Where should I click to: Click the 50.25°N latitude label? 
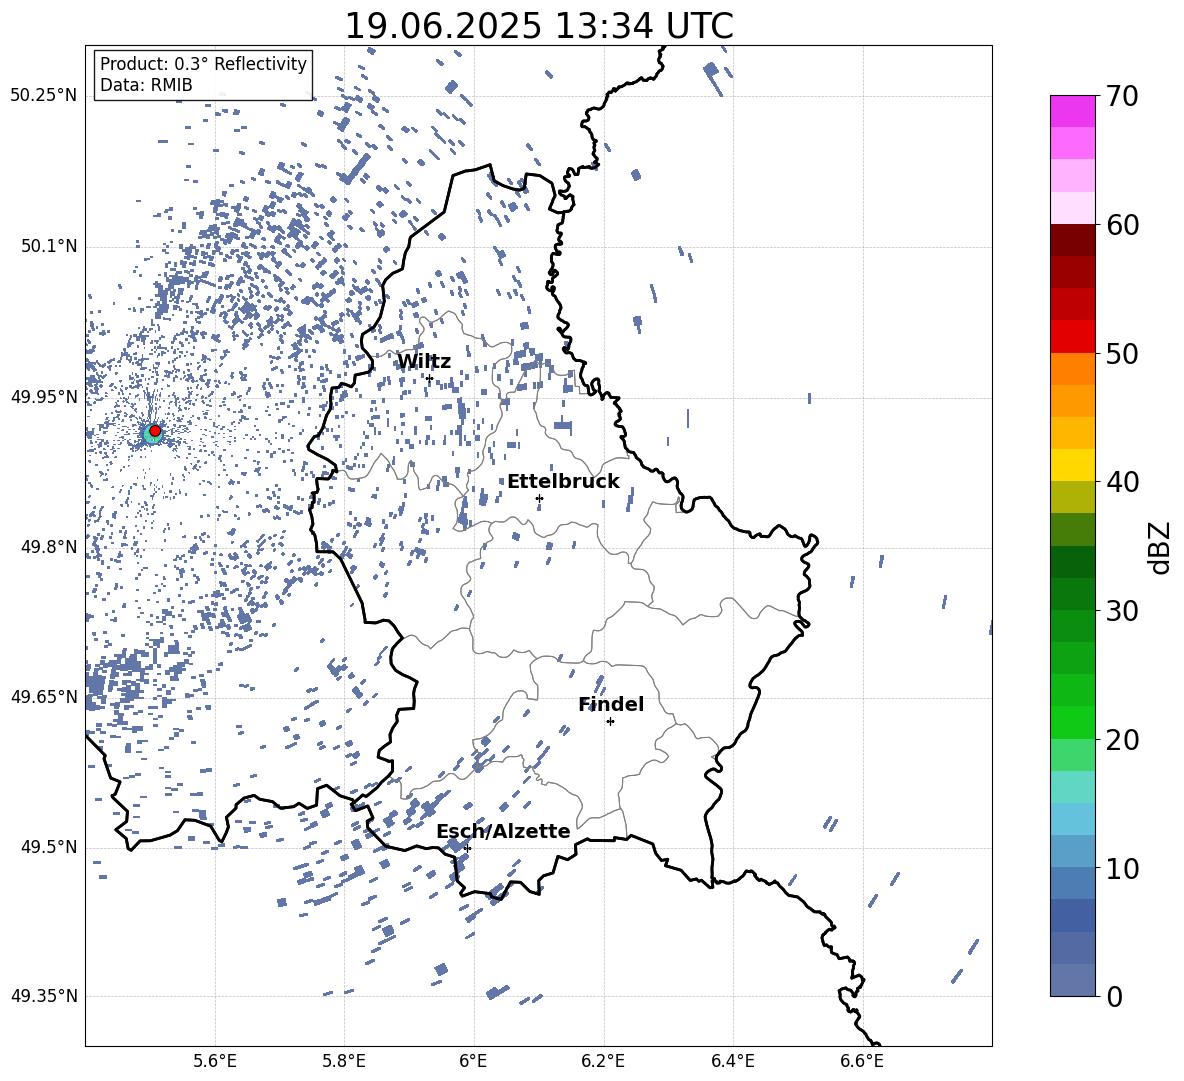click(44, 96)
